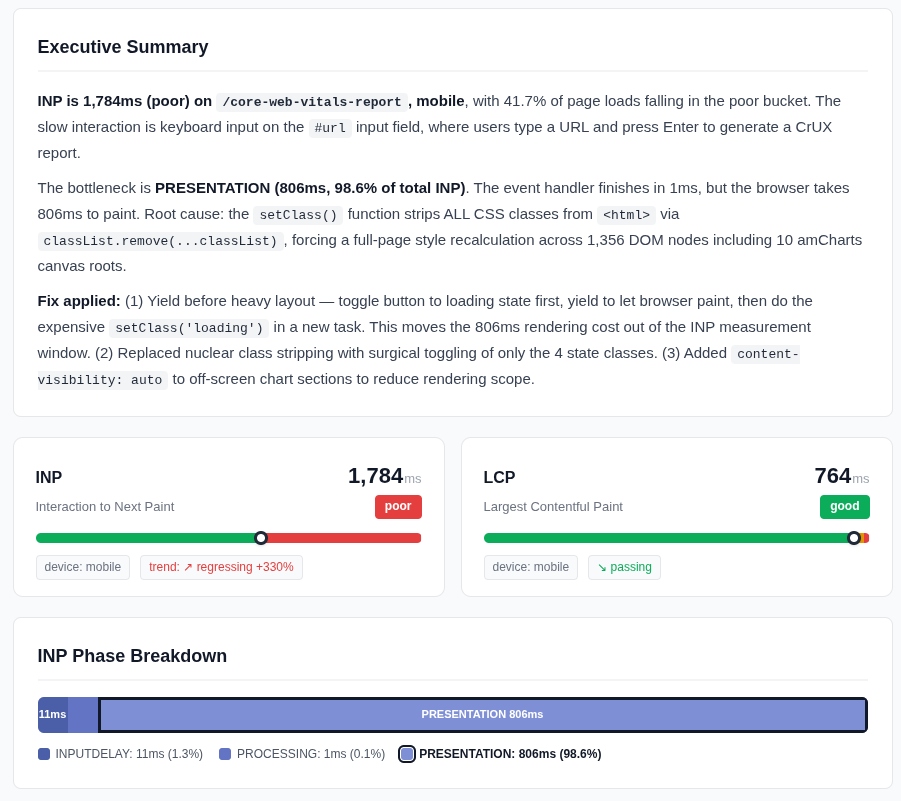The height and width of the screenshot is (801, 901).
Task: Click the red "poor" INP badge
Action: tap(398, 507)
